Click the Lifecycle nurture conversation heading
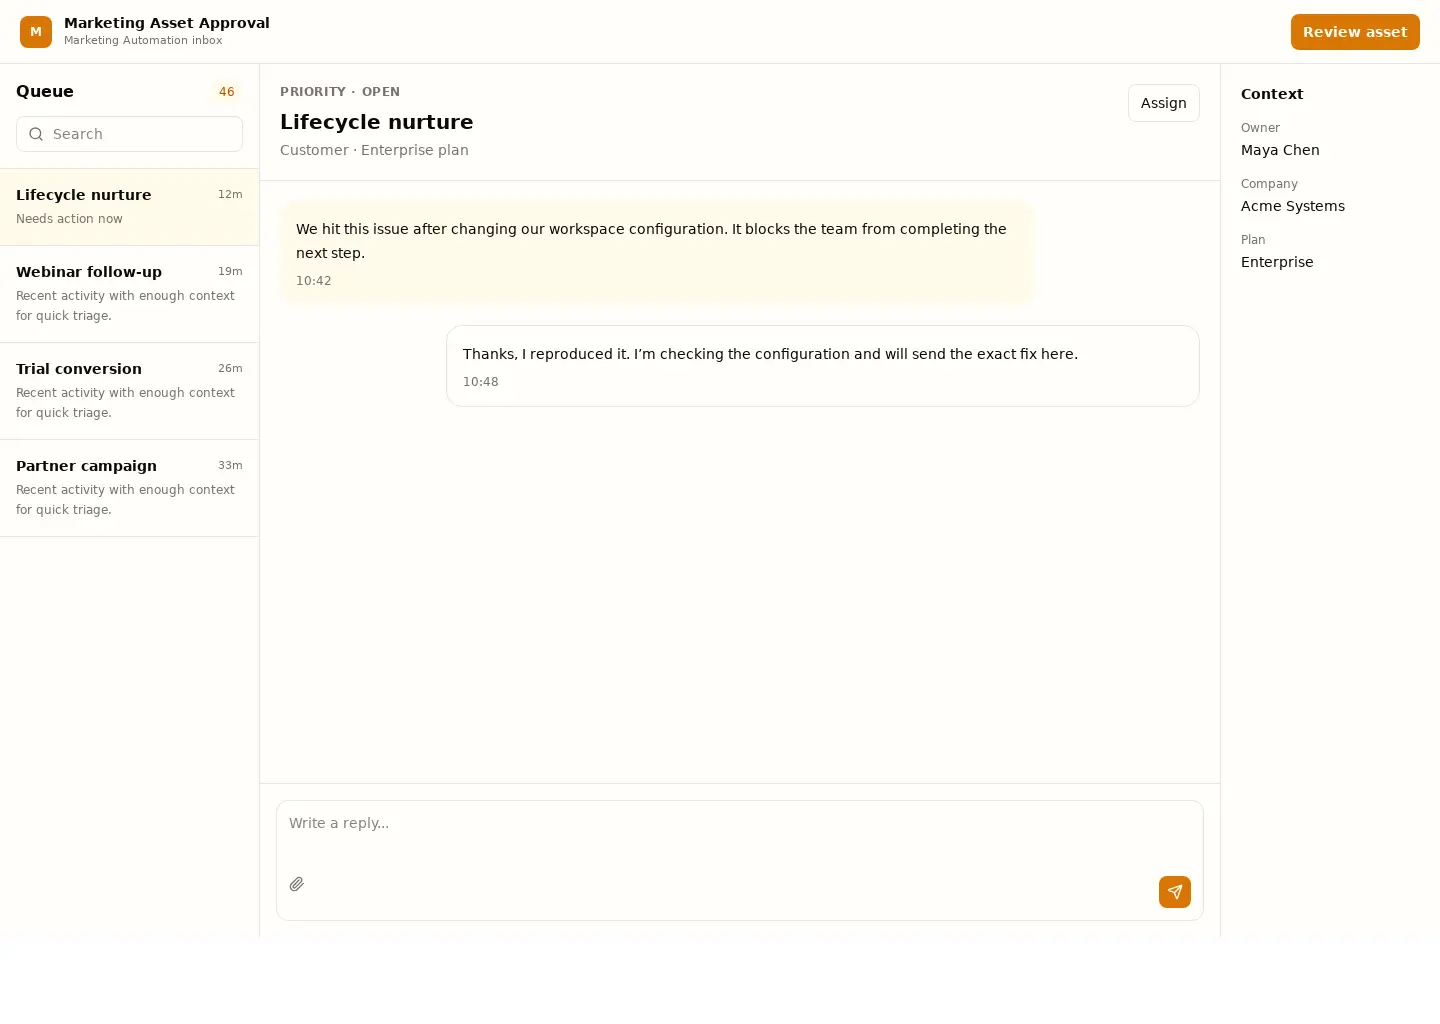 [x=377, y=122]
